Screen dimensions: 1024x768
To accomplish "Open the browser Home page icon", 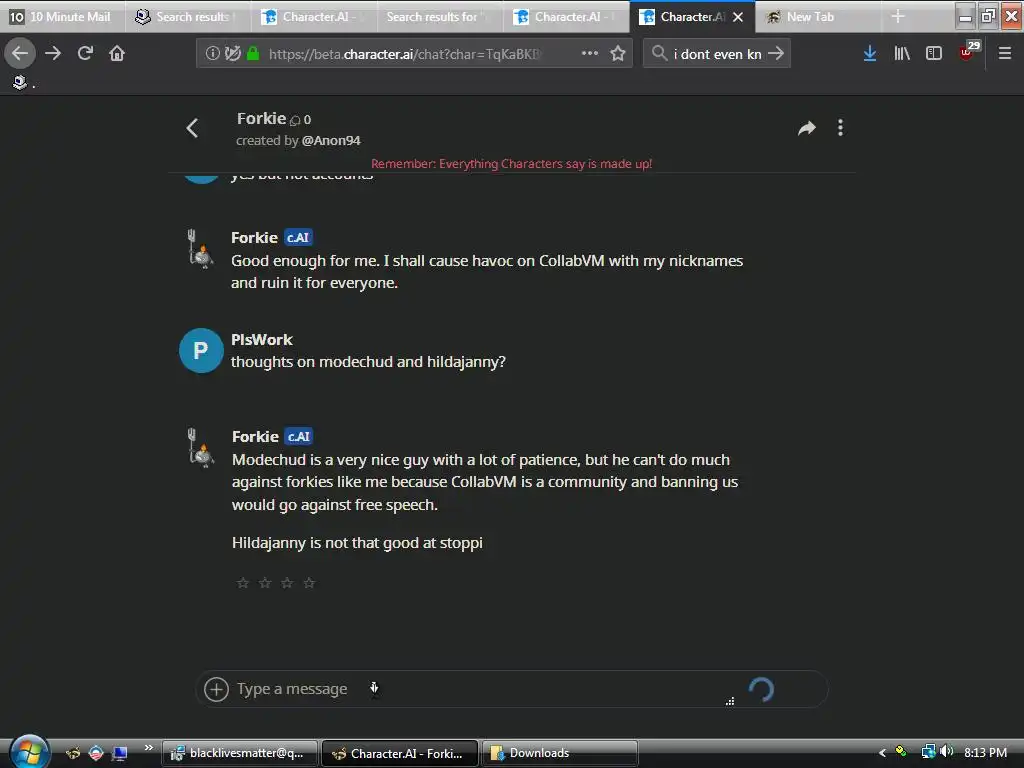I will point(117,54).
